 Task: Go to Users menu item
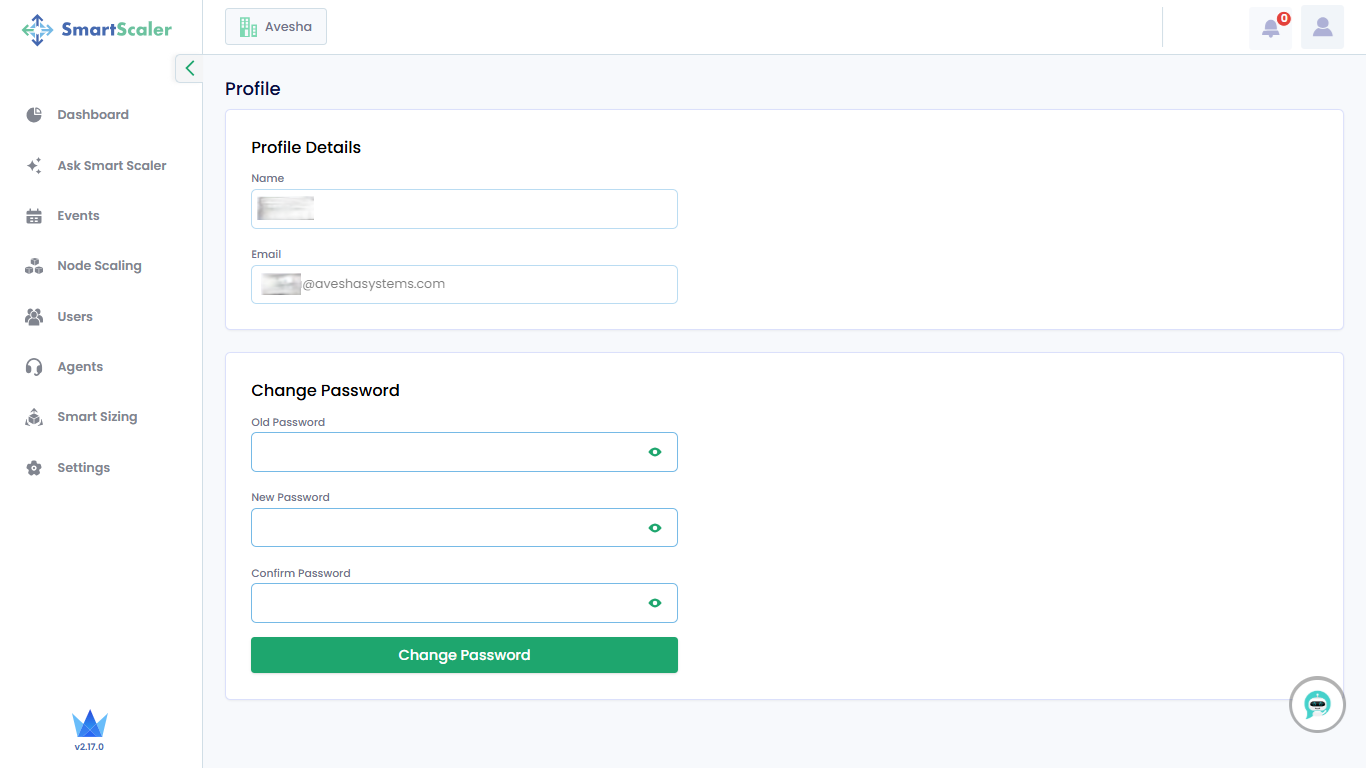point(75,317)
